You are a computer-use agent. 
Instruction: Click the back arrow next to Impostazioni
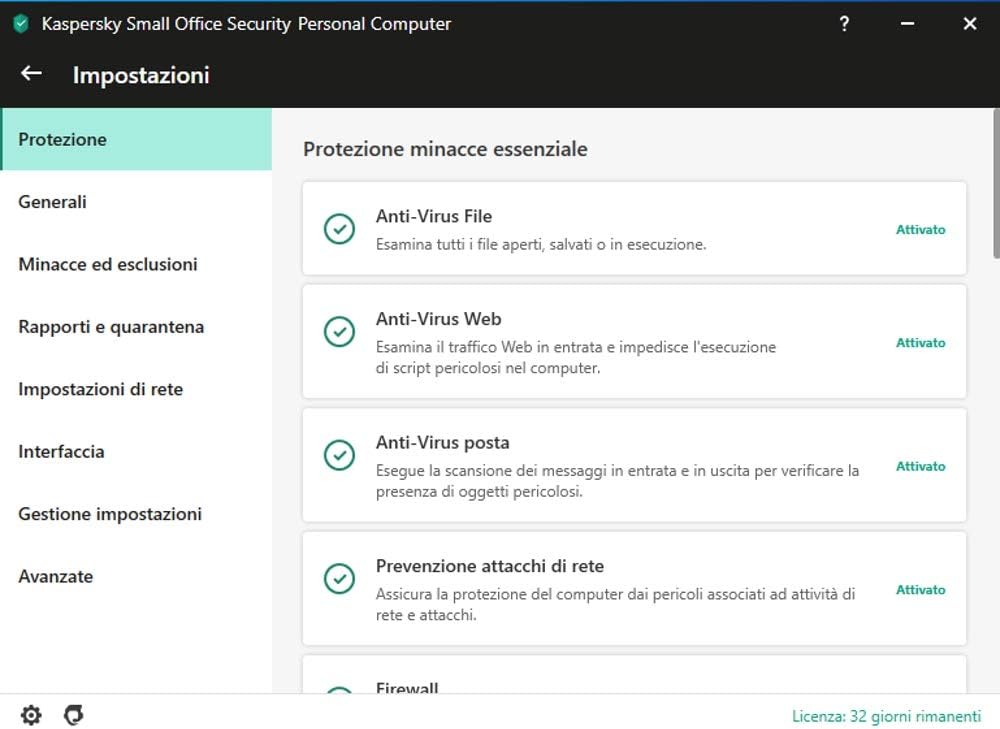pos(31,73)
